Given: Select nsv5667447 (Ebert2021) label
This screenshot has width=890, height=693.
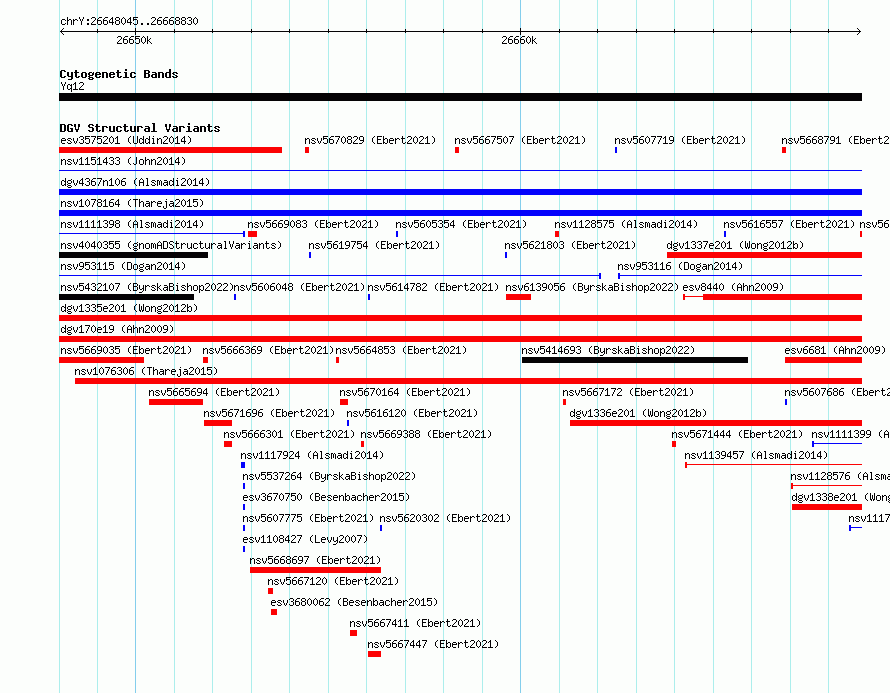Looking at the screenshot, I should pyautogui.click(x=433, y=644).
